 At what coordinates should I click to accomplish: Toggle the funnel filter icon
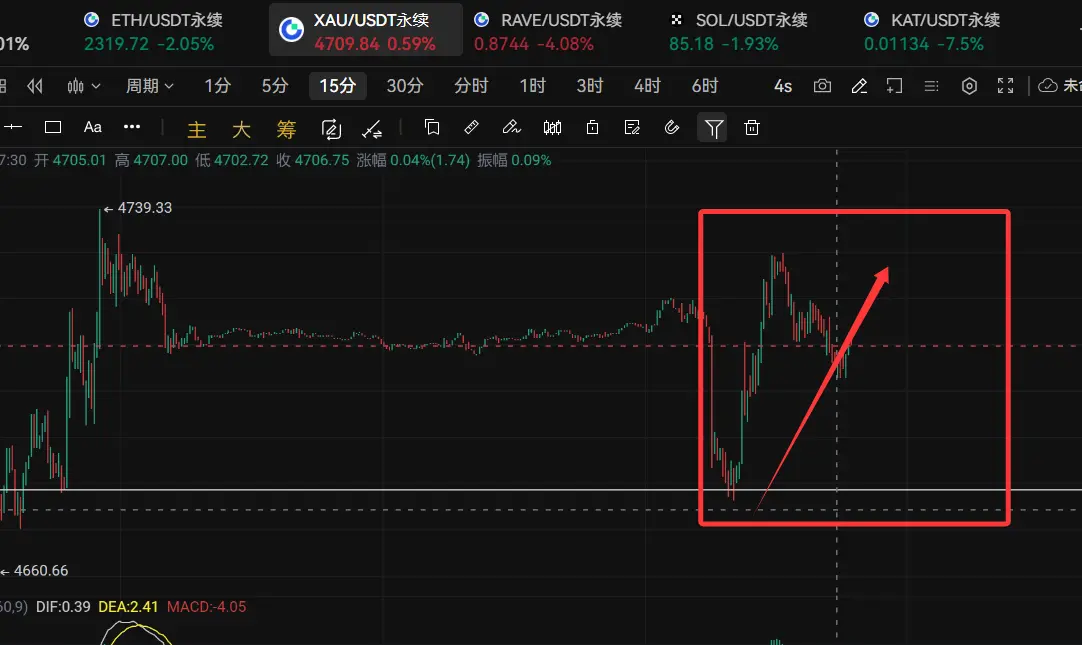coord(713,128)
